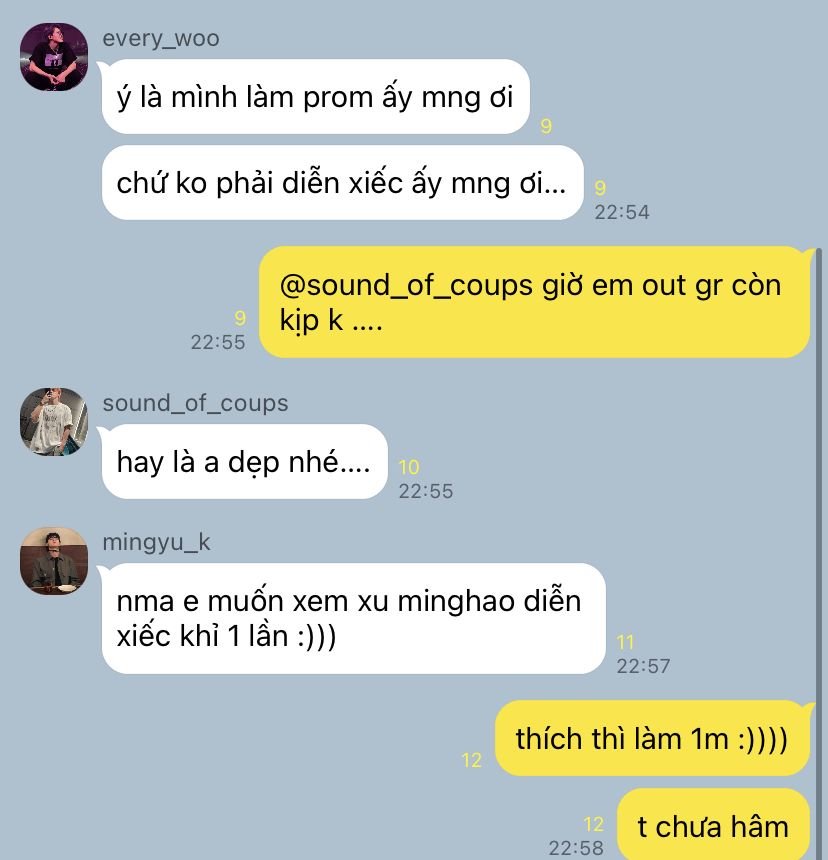The width and height of the screenshot is (828, 860).
Task: Click the 22:58 timestamp near the last message
Action: coord(576,848)
